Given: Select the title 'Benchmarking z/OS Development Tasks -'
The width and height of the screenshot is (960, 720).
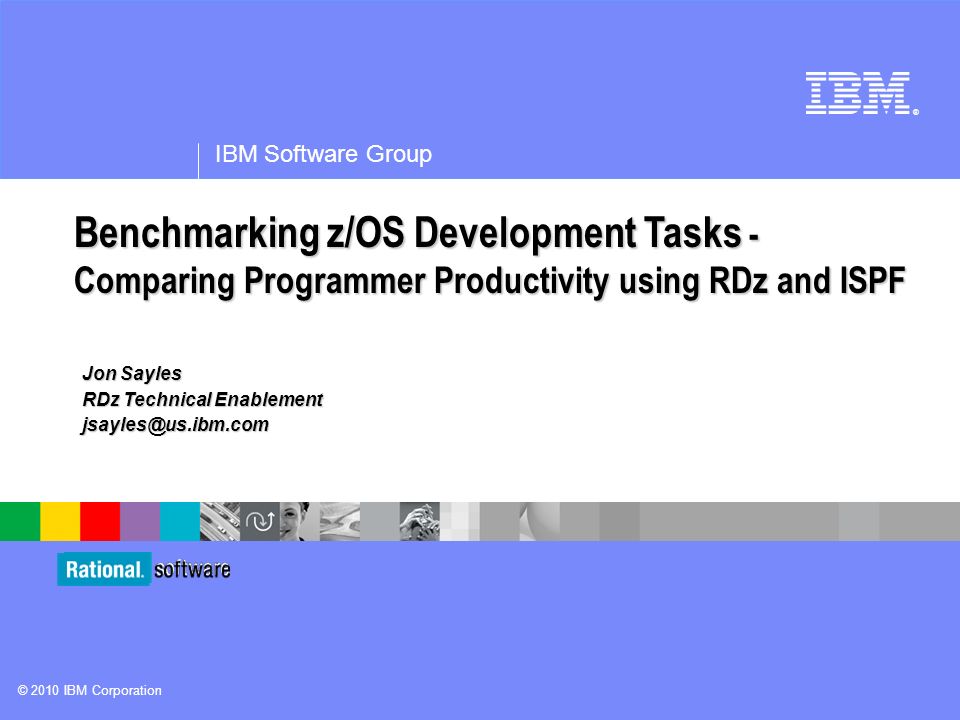Looking at the screenshot, I should [x=416, y=233].
